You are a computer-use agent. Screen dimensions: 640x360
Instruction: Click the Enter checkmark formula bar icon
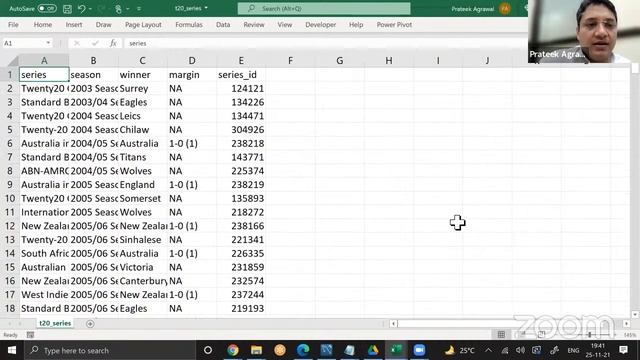click(x=95, y=43)
